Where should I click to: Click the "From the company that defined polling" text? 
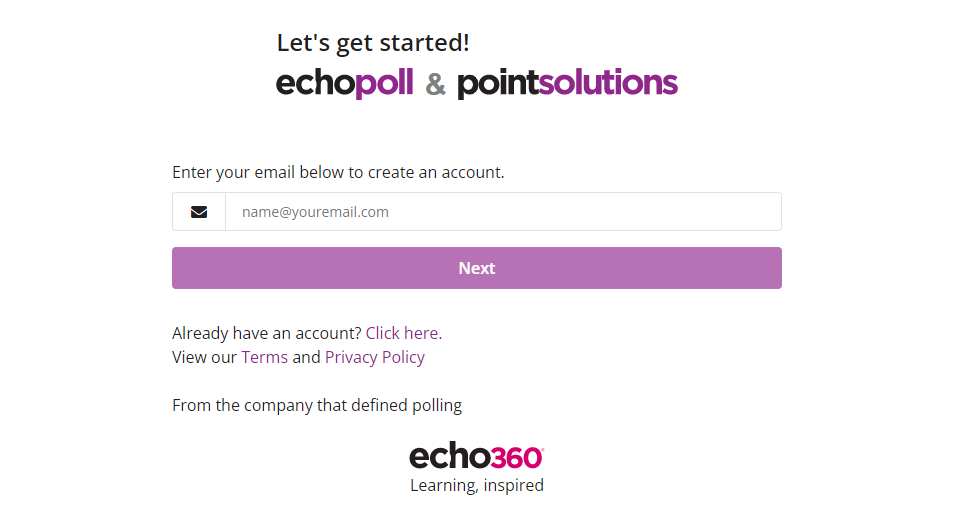(317, 405)
